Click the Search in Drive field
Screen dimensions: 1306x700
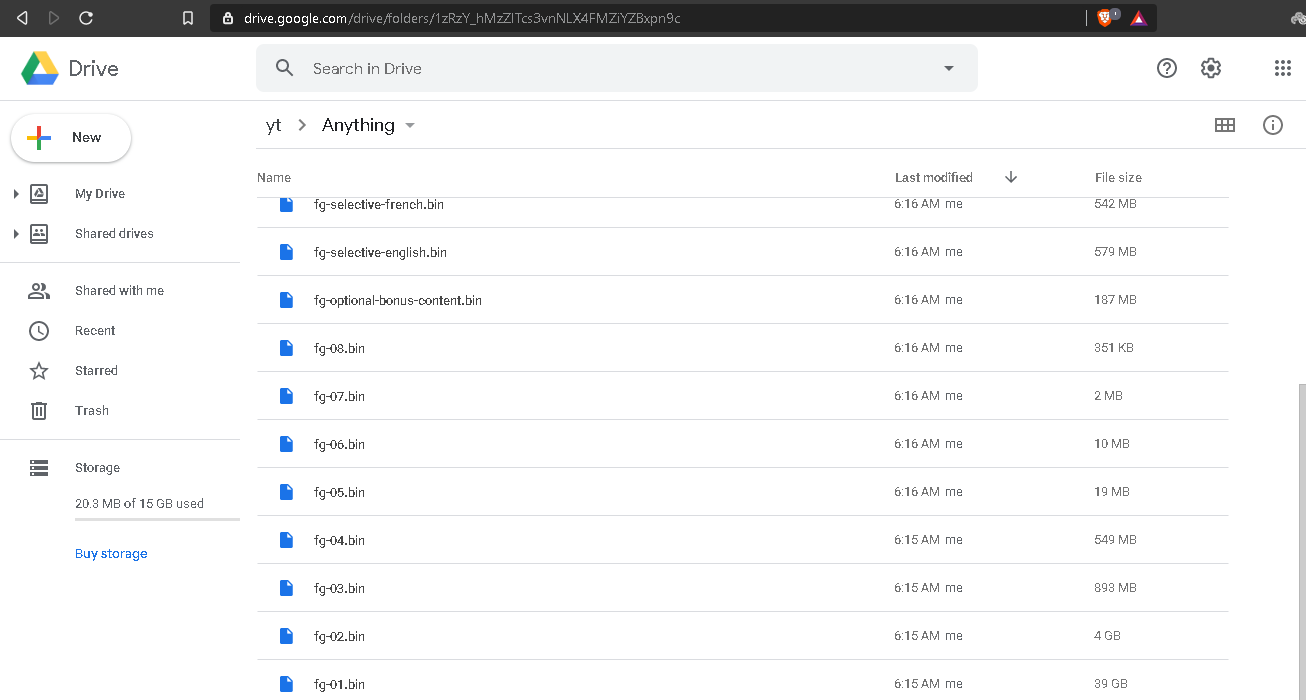[x=600, y=68]
